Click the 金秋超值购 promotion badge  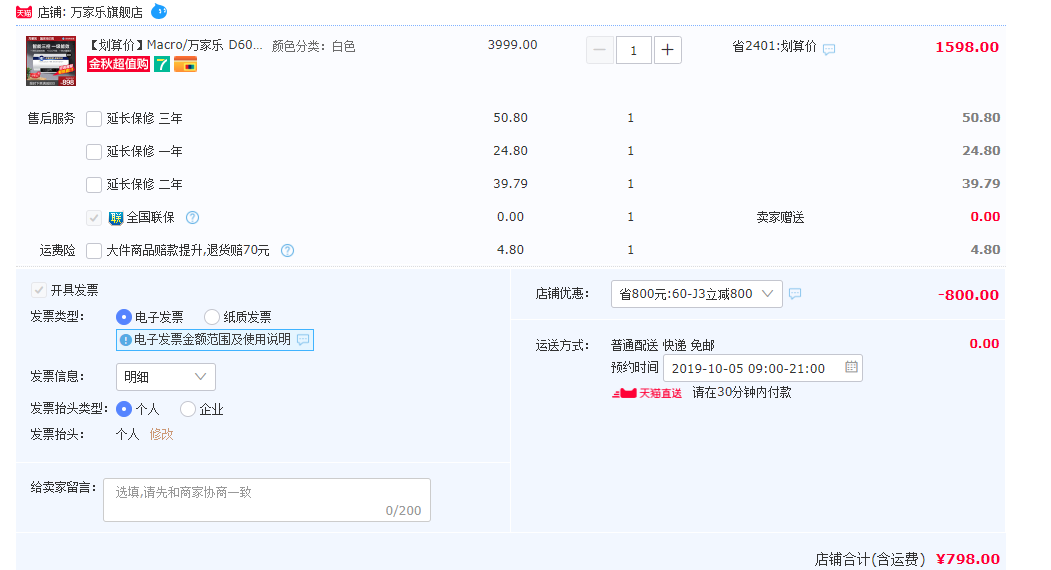tap(119, 64)
